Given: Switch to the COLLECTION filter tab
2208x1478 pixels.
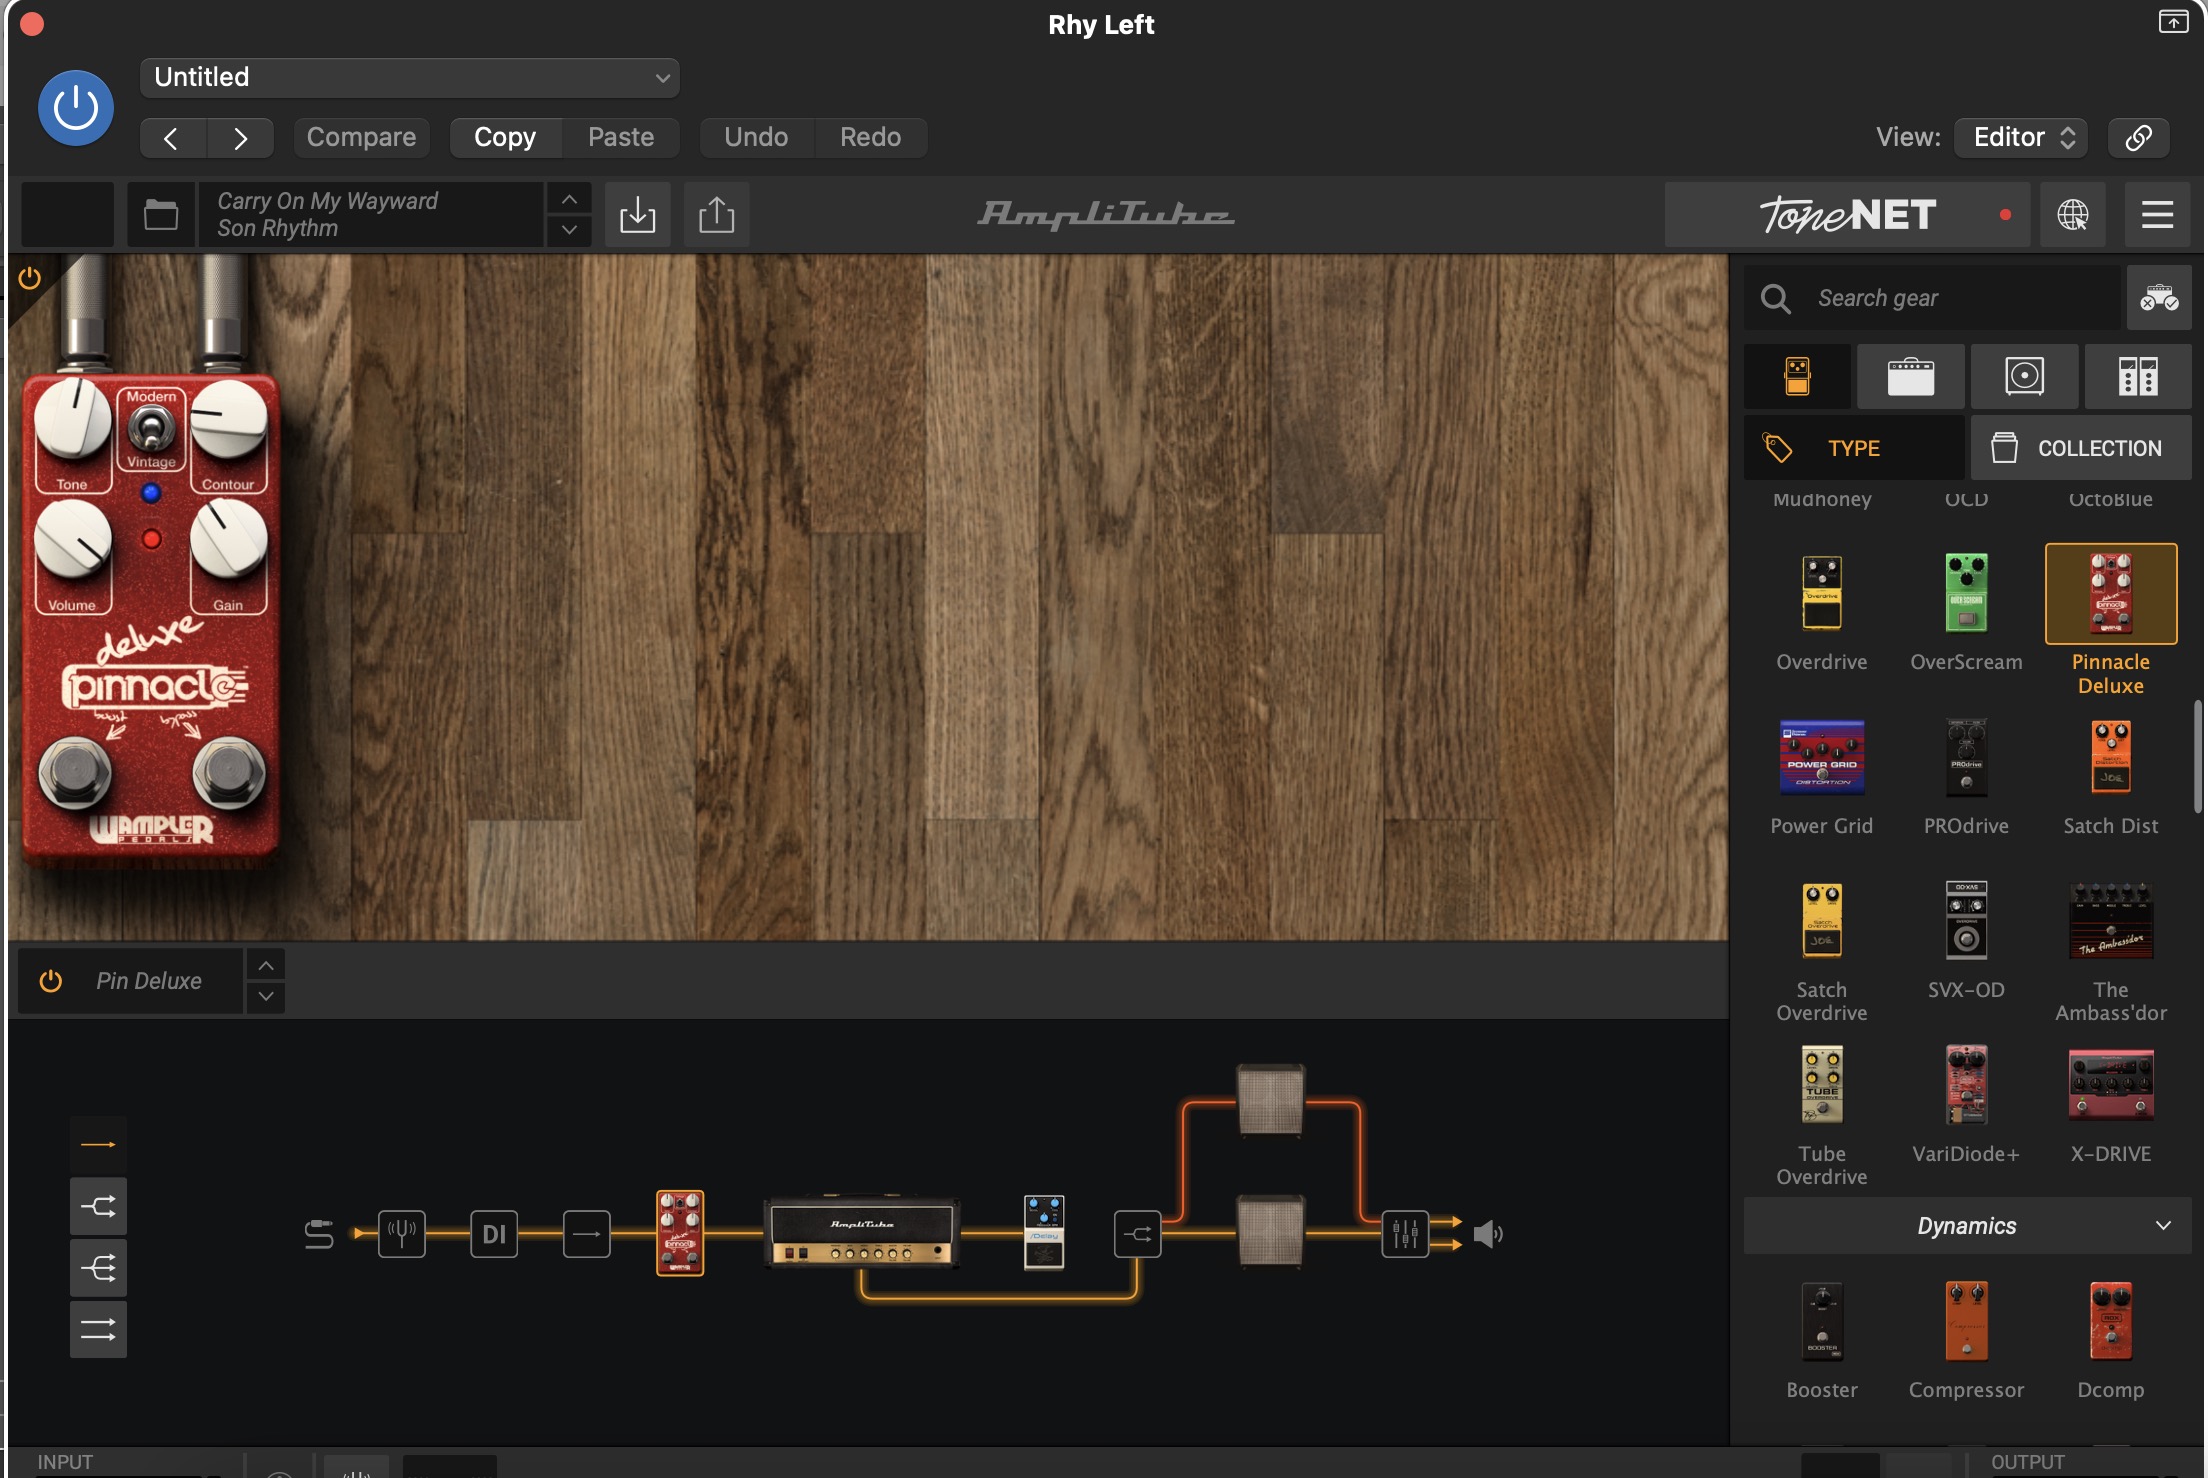Looking at the screenshot, I should point(2081,448).
